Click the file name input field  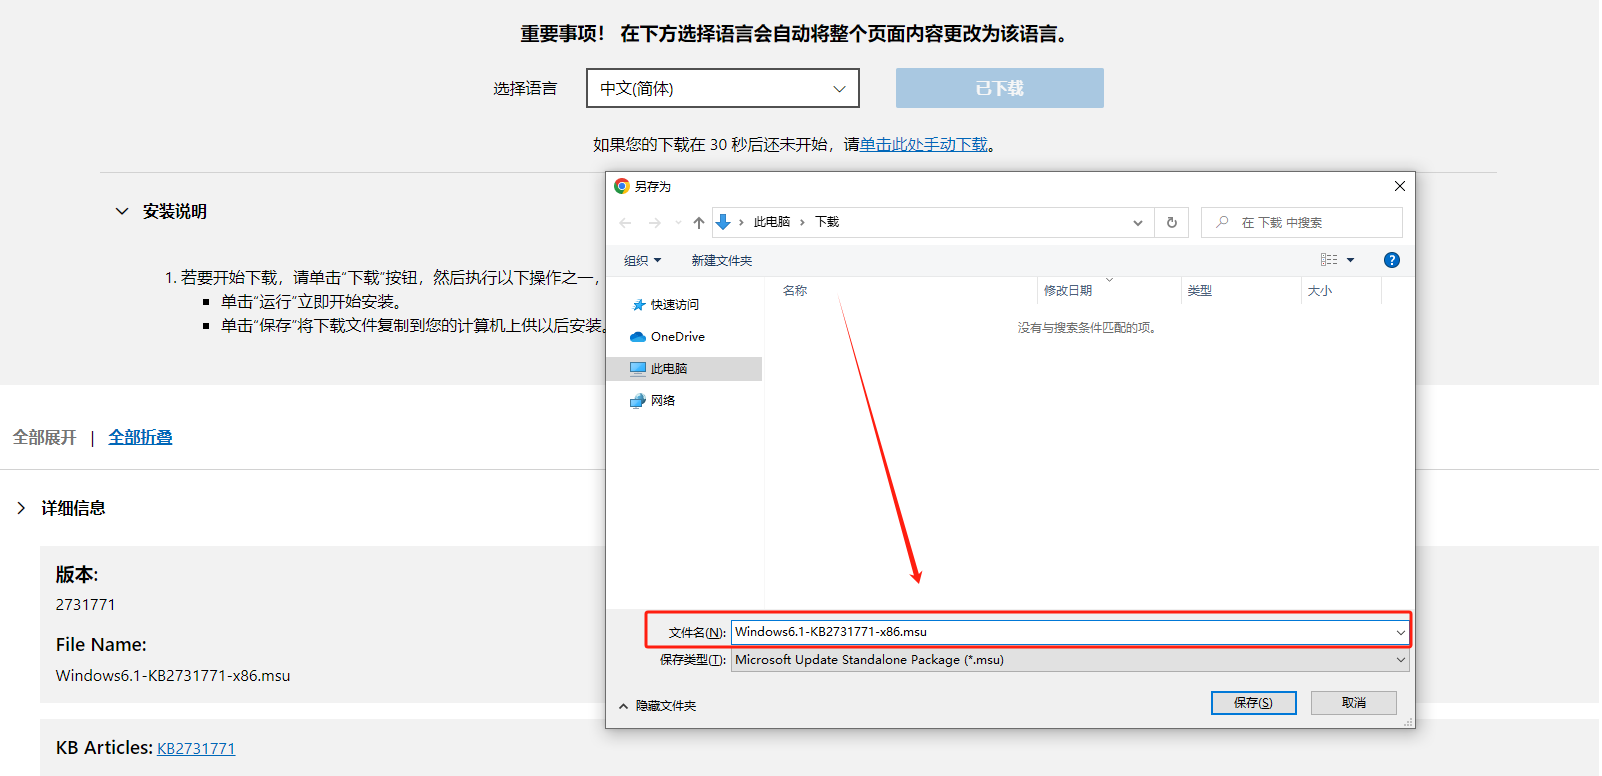point(1060,632)
